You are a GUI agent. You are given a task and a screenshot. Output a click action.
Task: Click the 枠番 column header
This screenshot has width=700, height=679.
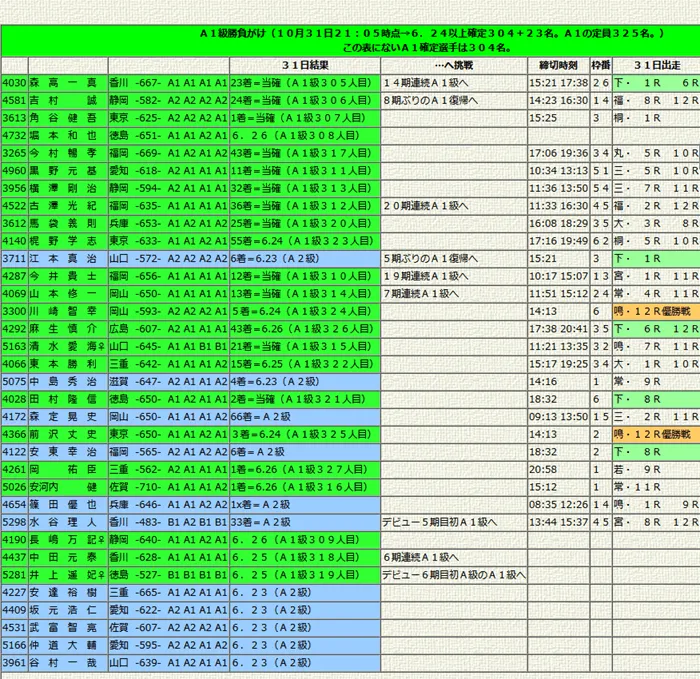(601, 65)
